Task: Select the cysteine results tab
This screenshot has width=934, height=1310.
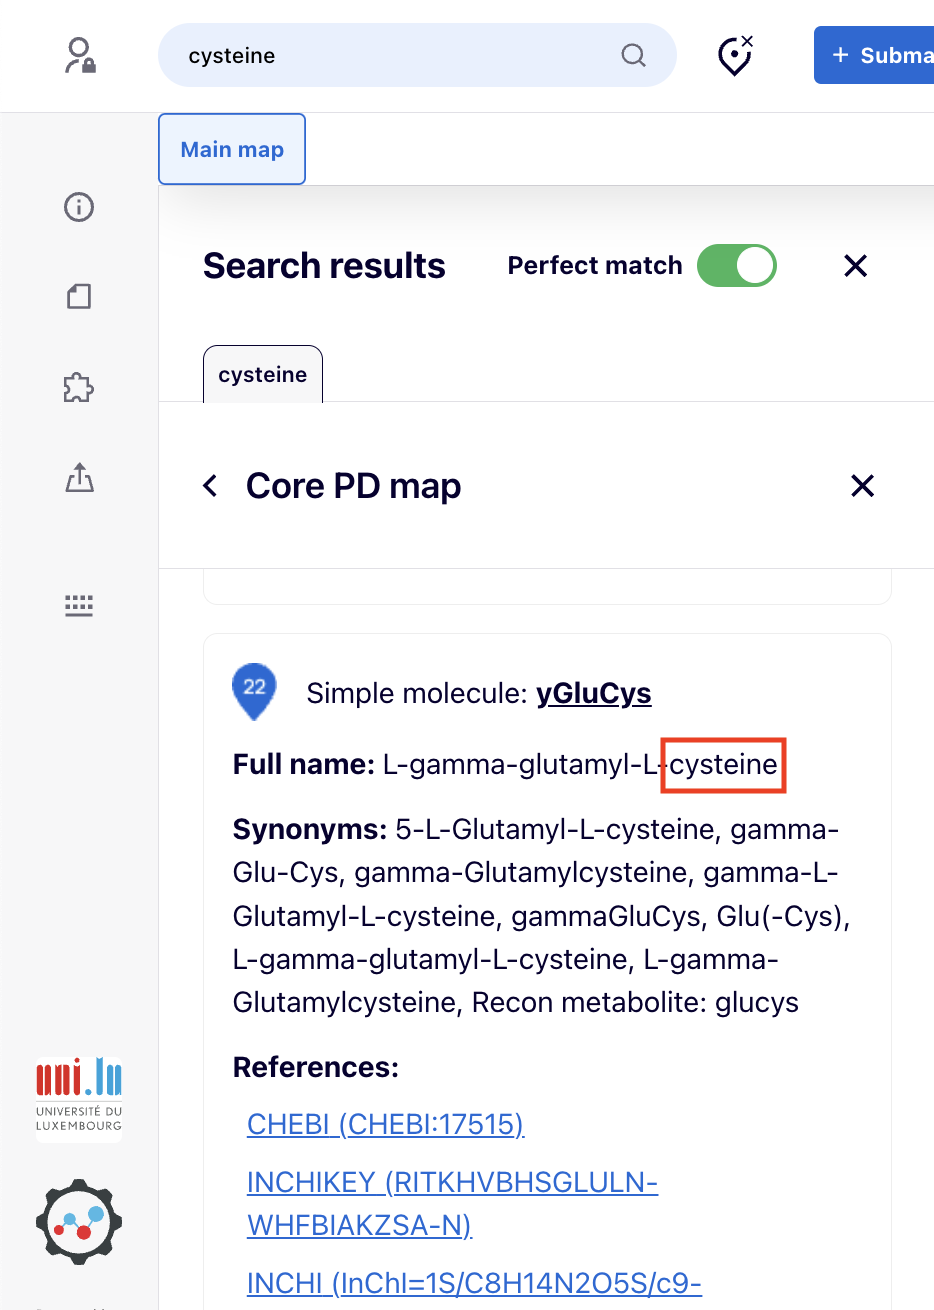Action: pos(263,375)
